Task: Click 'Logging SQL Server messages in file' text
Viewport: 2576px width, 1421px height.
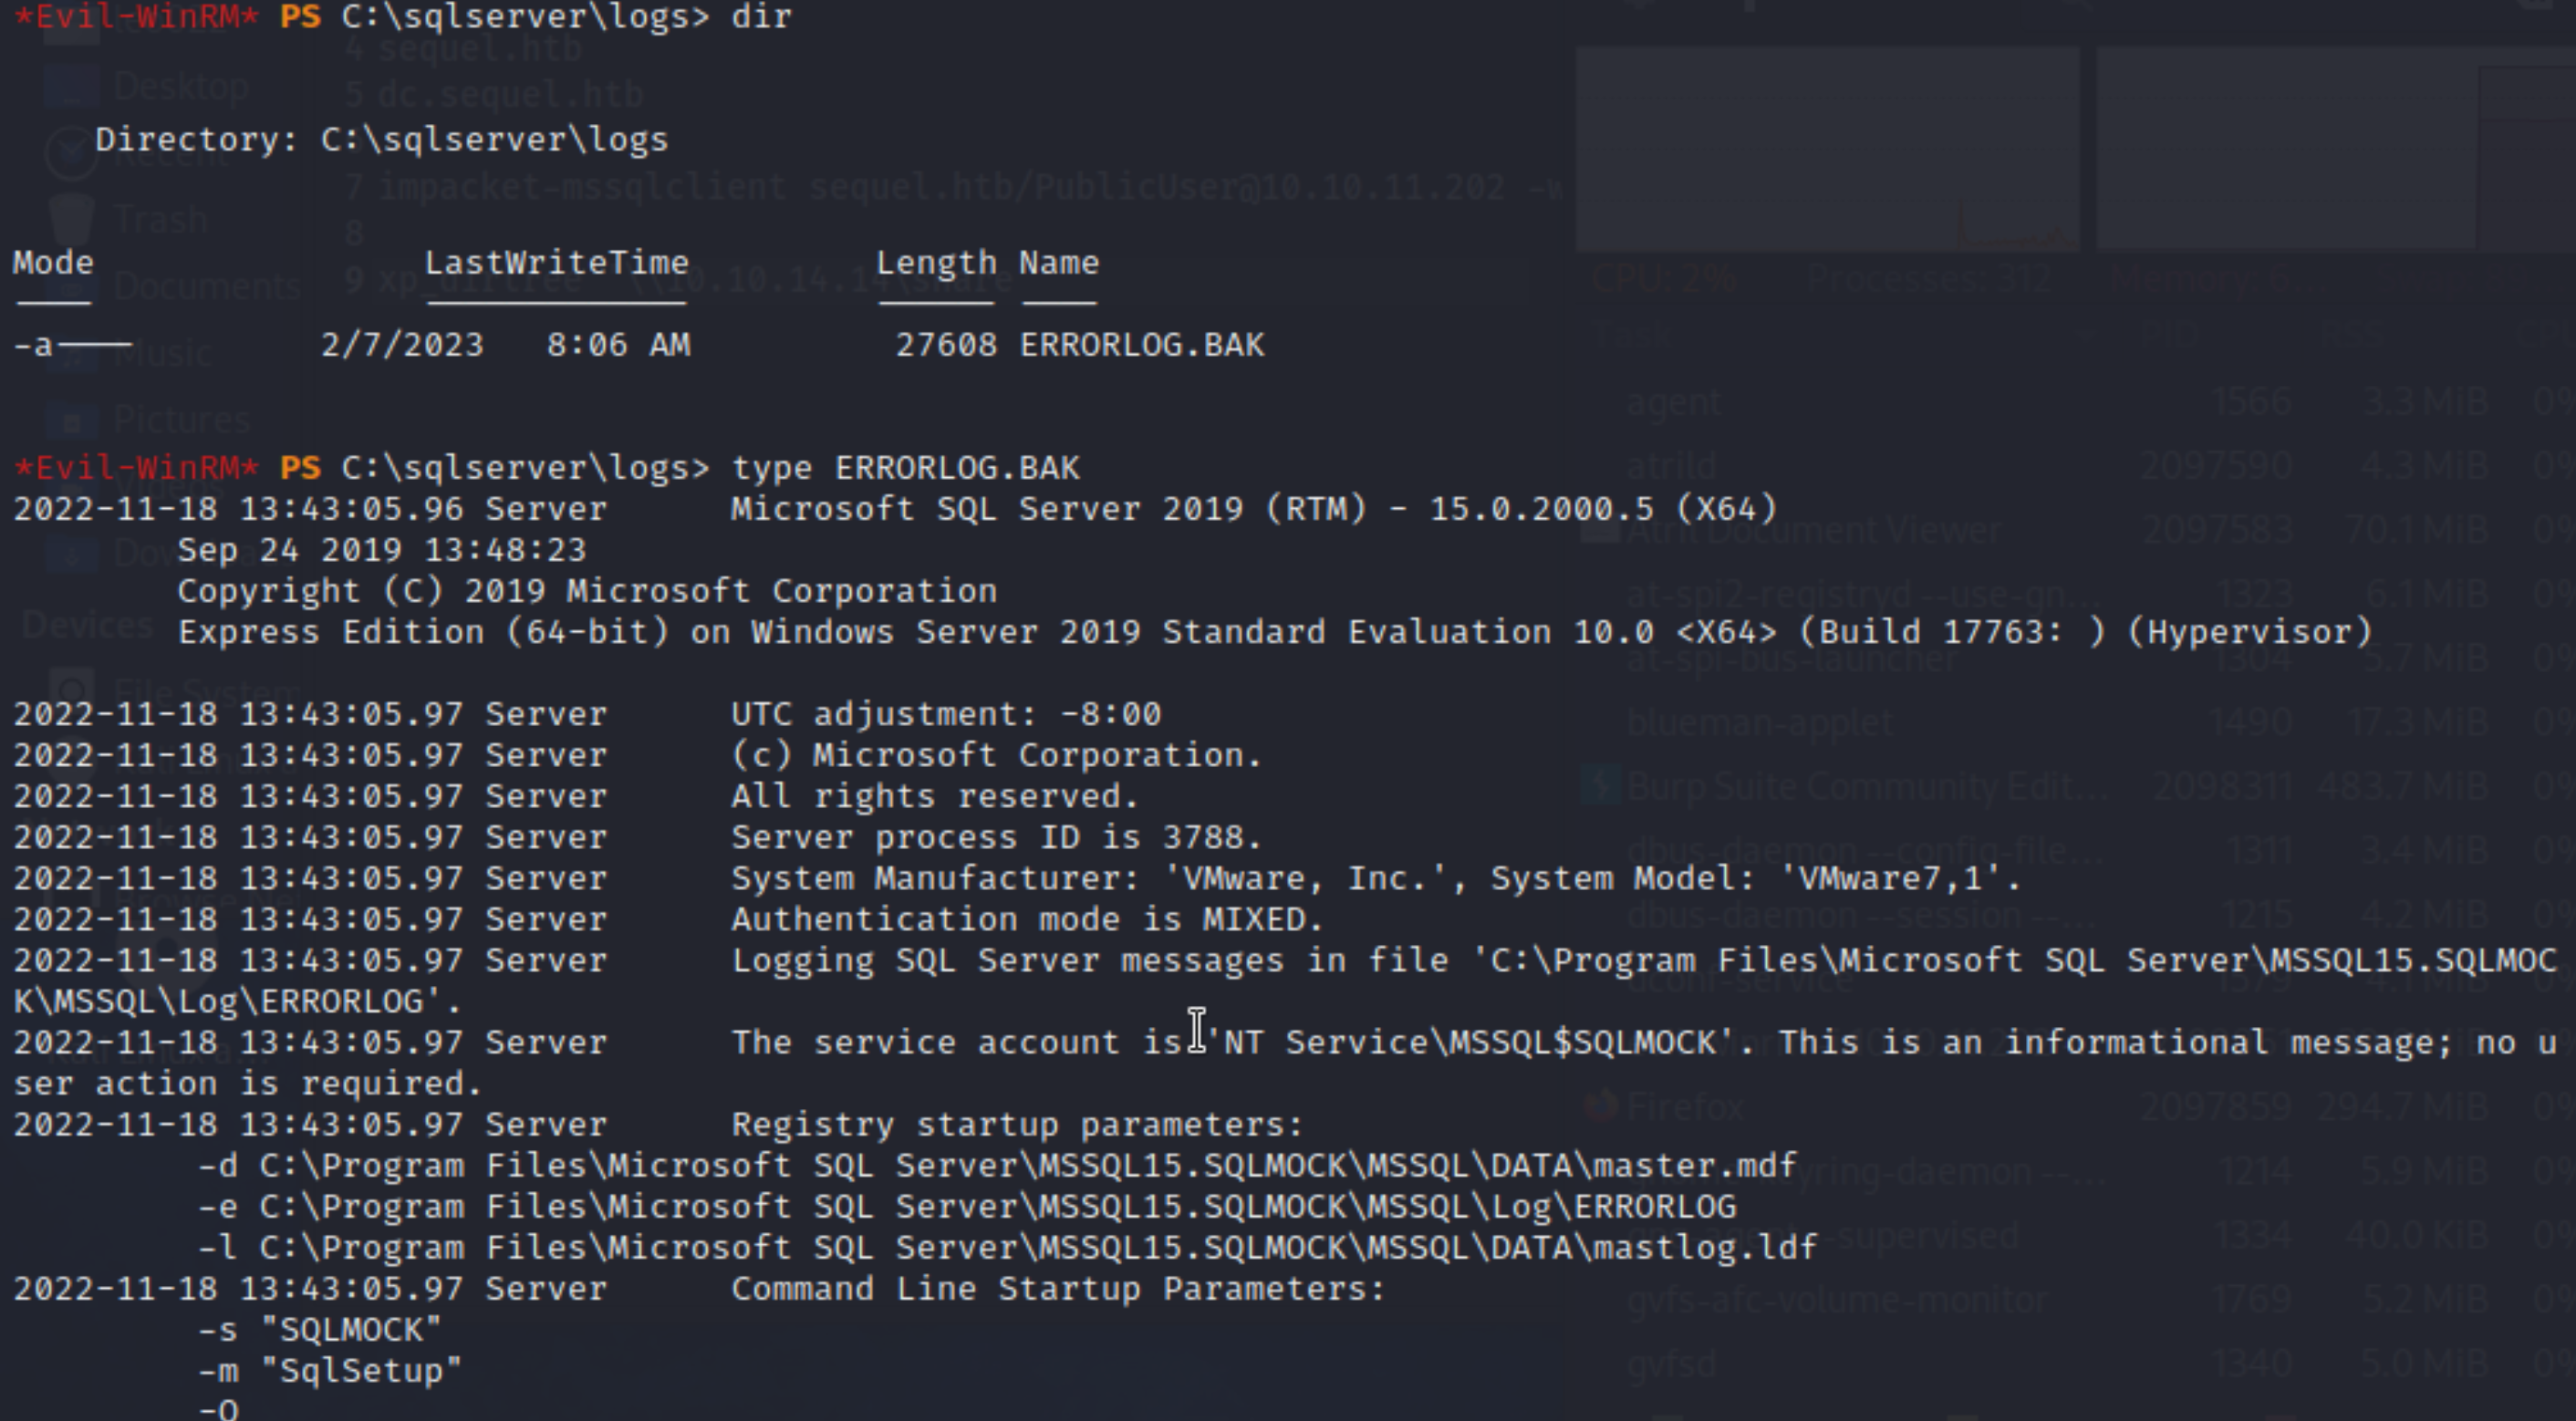Action: click(x=1090, y=961)
